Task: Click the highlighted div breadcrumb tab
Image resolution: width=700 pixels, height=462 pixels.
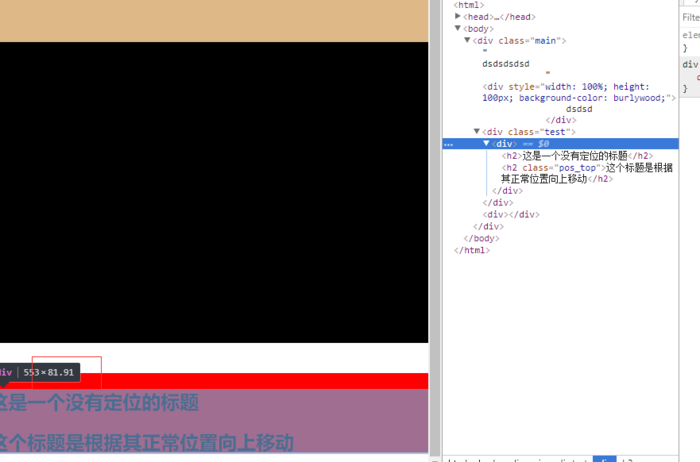Action: tap(604, 459)
